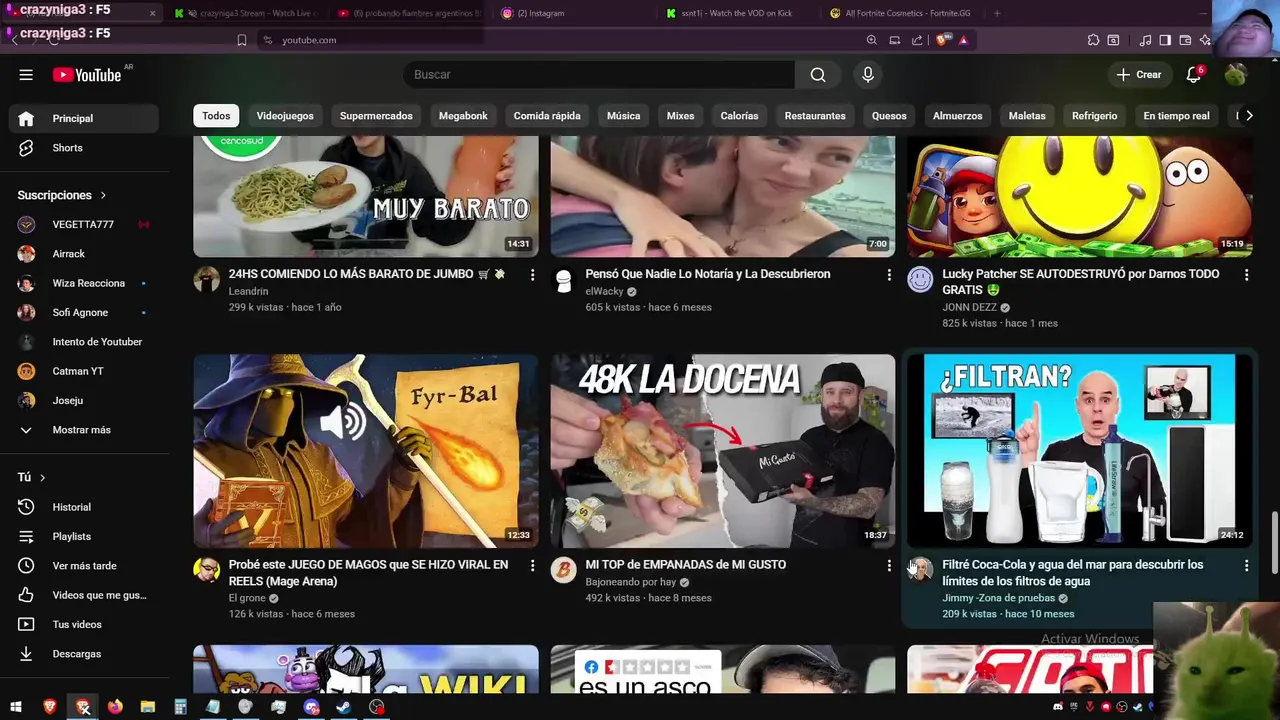Screen dimensions: 1280x720
Task: Start voice search with microphone icon
Action: click(x=868, y=75)
